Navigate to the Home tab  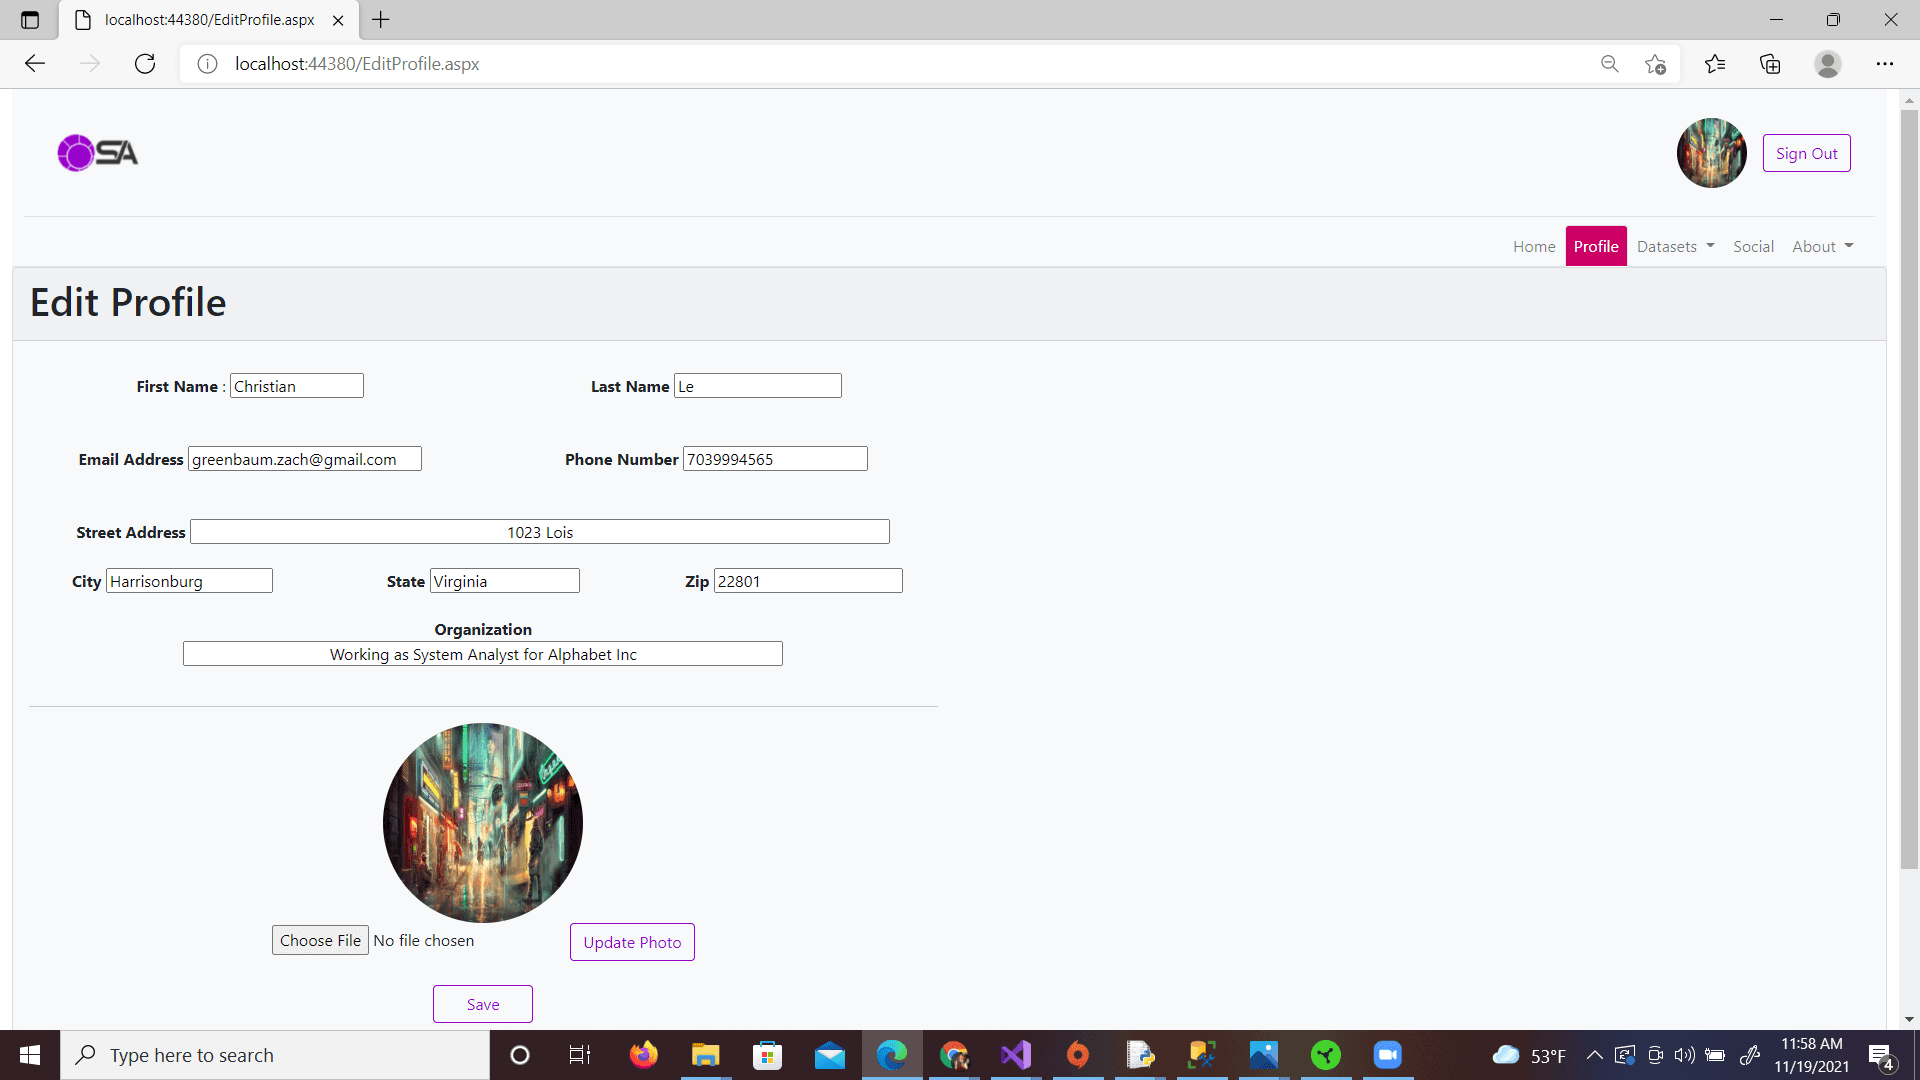pyautogui.click(x=1533, y=245)
